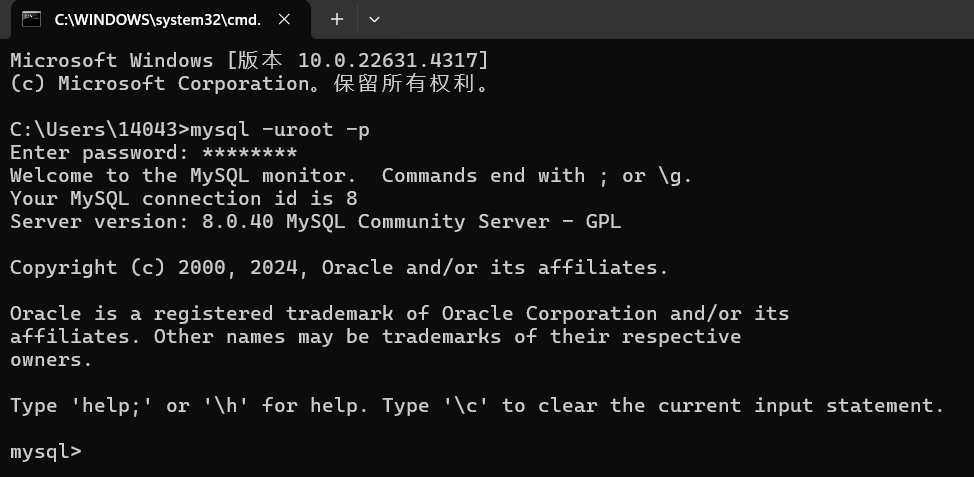This screenshot has height=477, width=974.
Task: Click the masked password asterisks
Action: (x=250, y=153)
